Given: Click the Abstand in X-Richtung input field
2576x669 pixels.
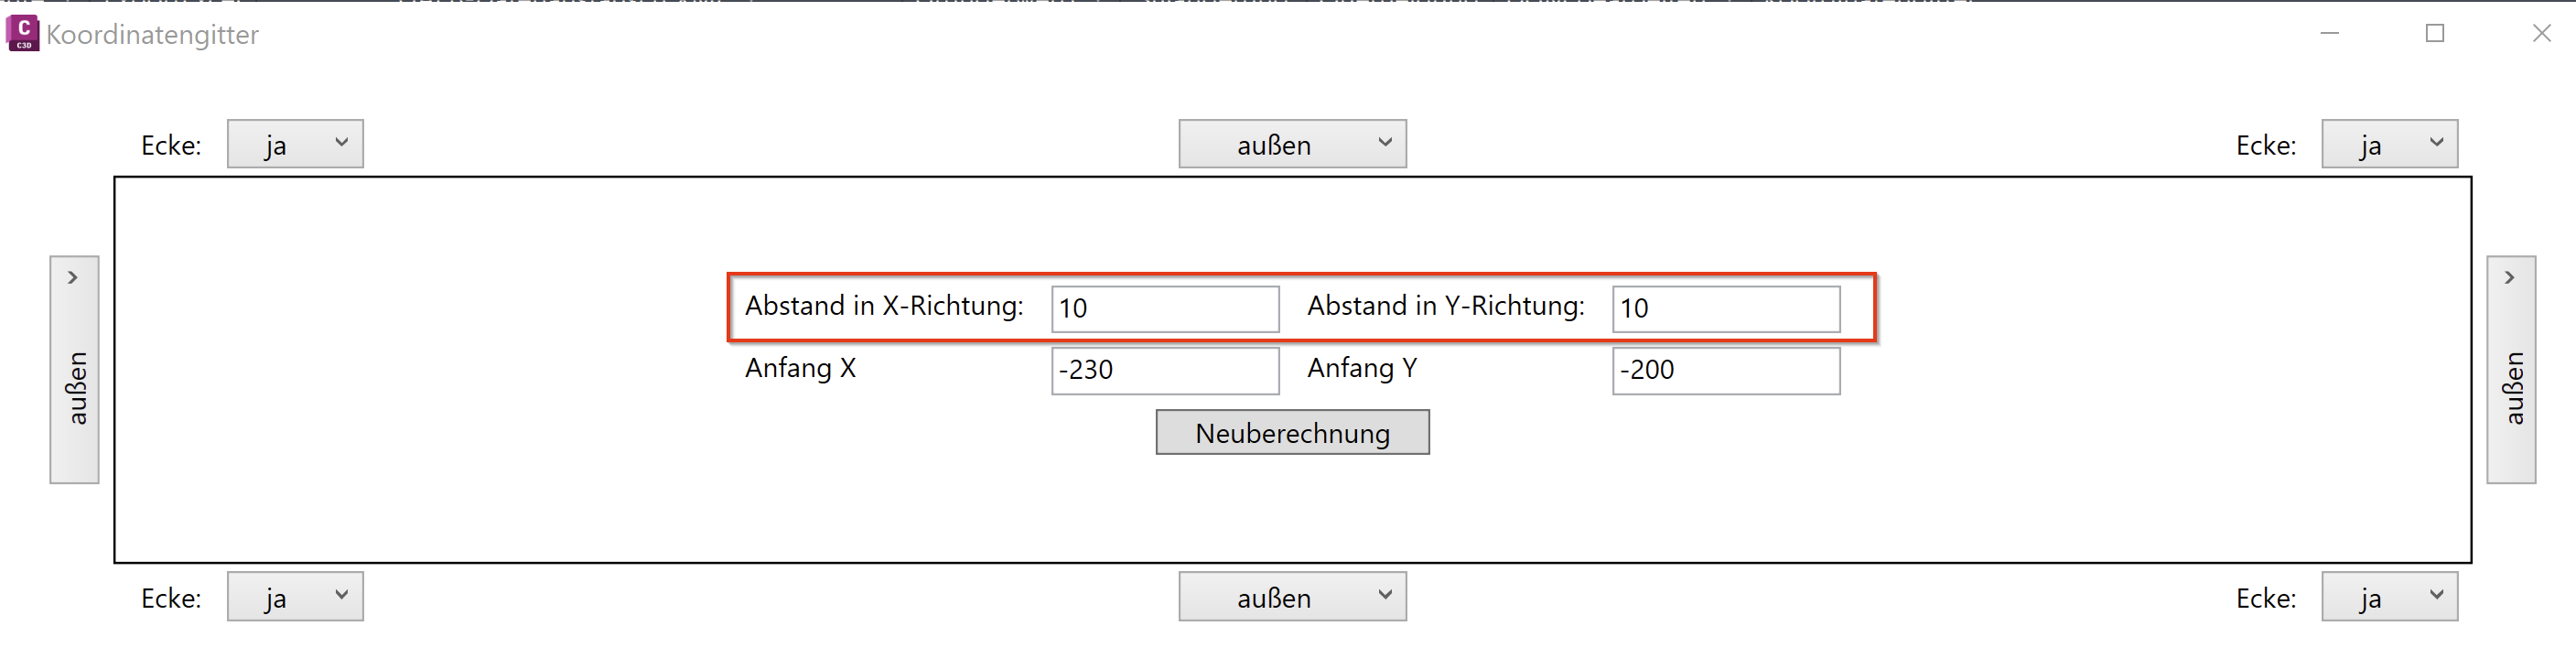Looking at the screenshot, I should tap(1164, 309).
